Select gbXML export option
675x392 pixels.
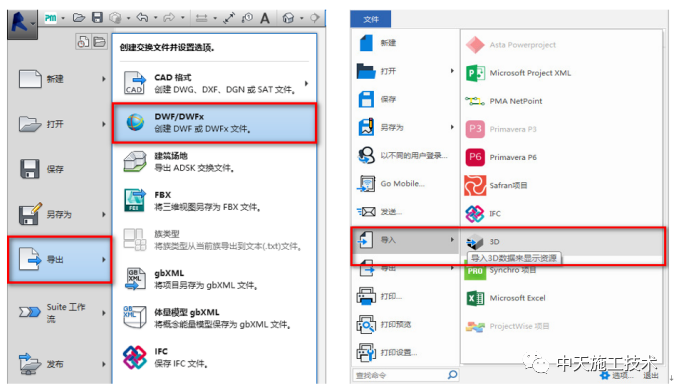click(214, 279)
